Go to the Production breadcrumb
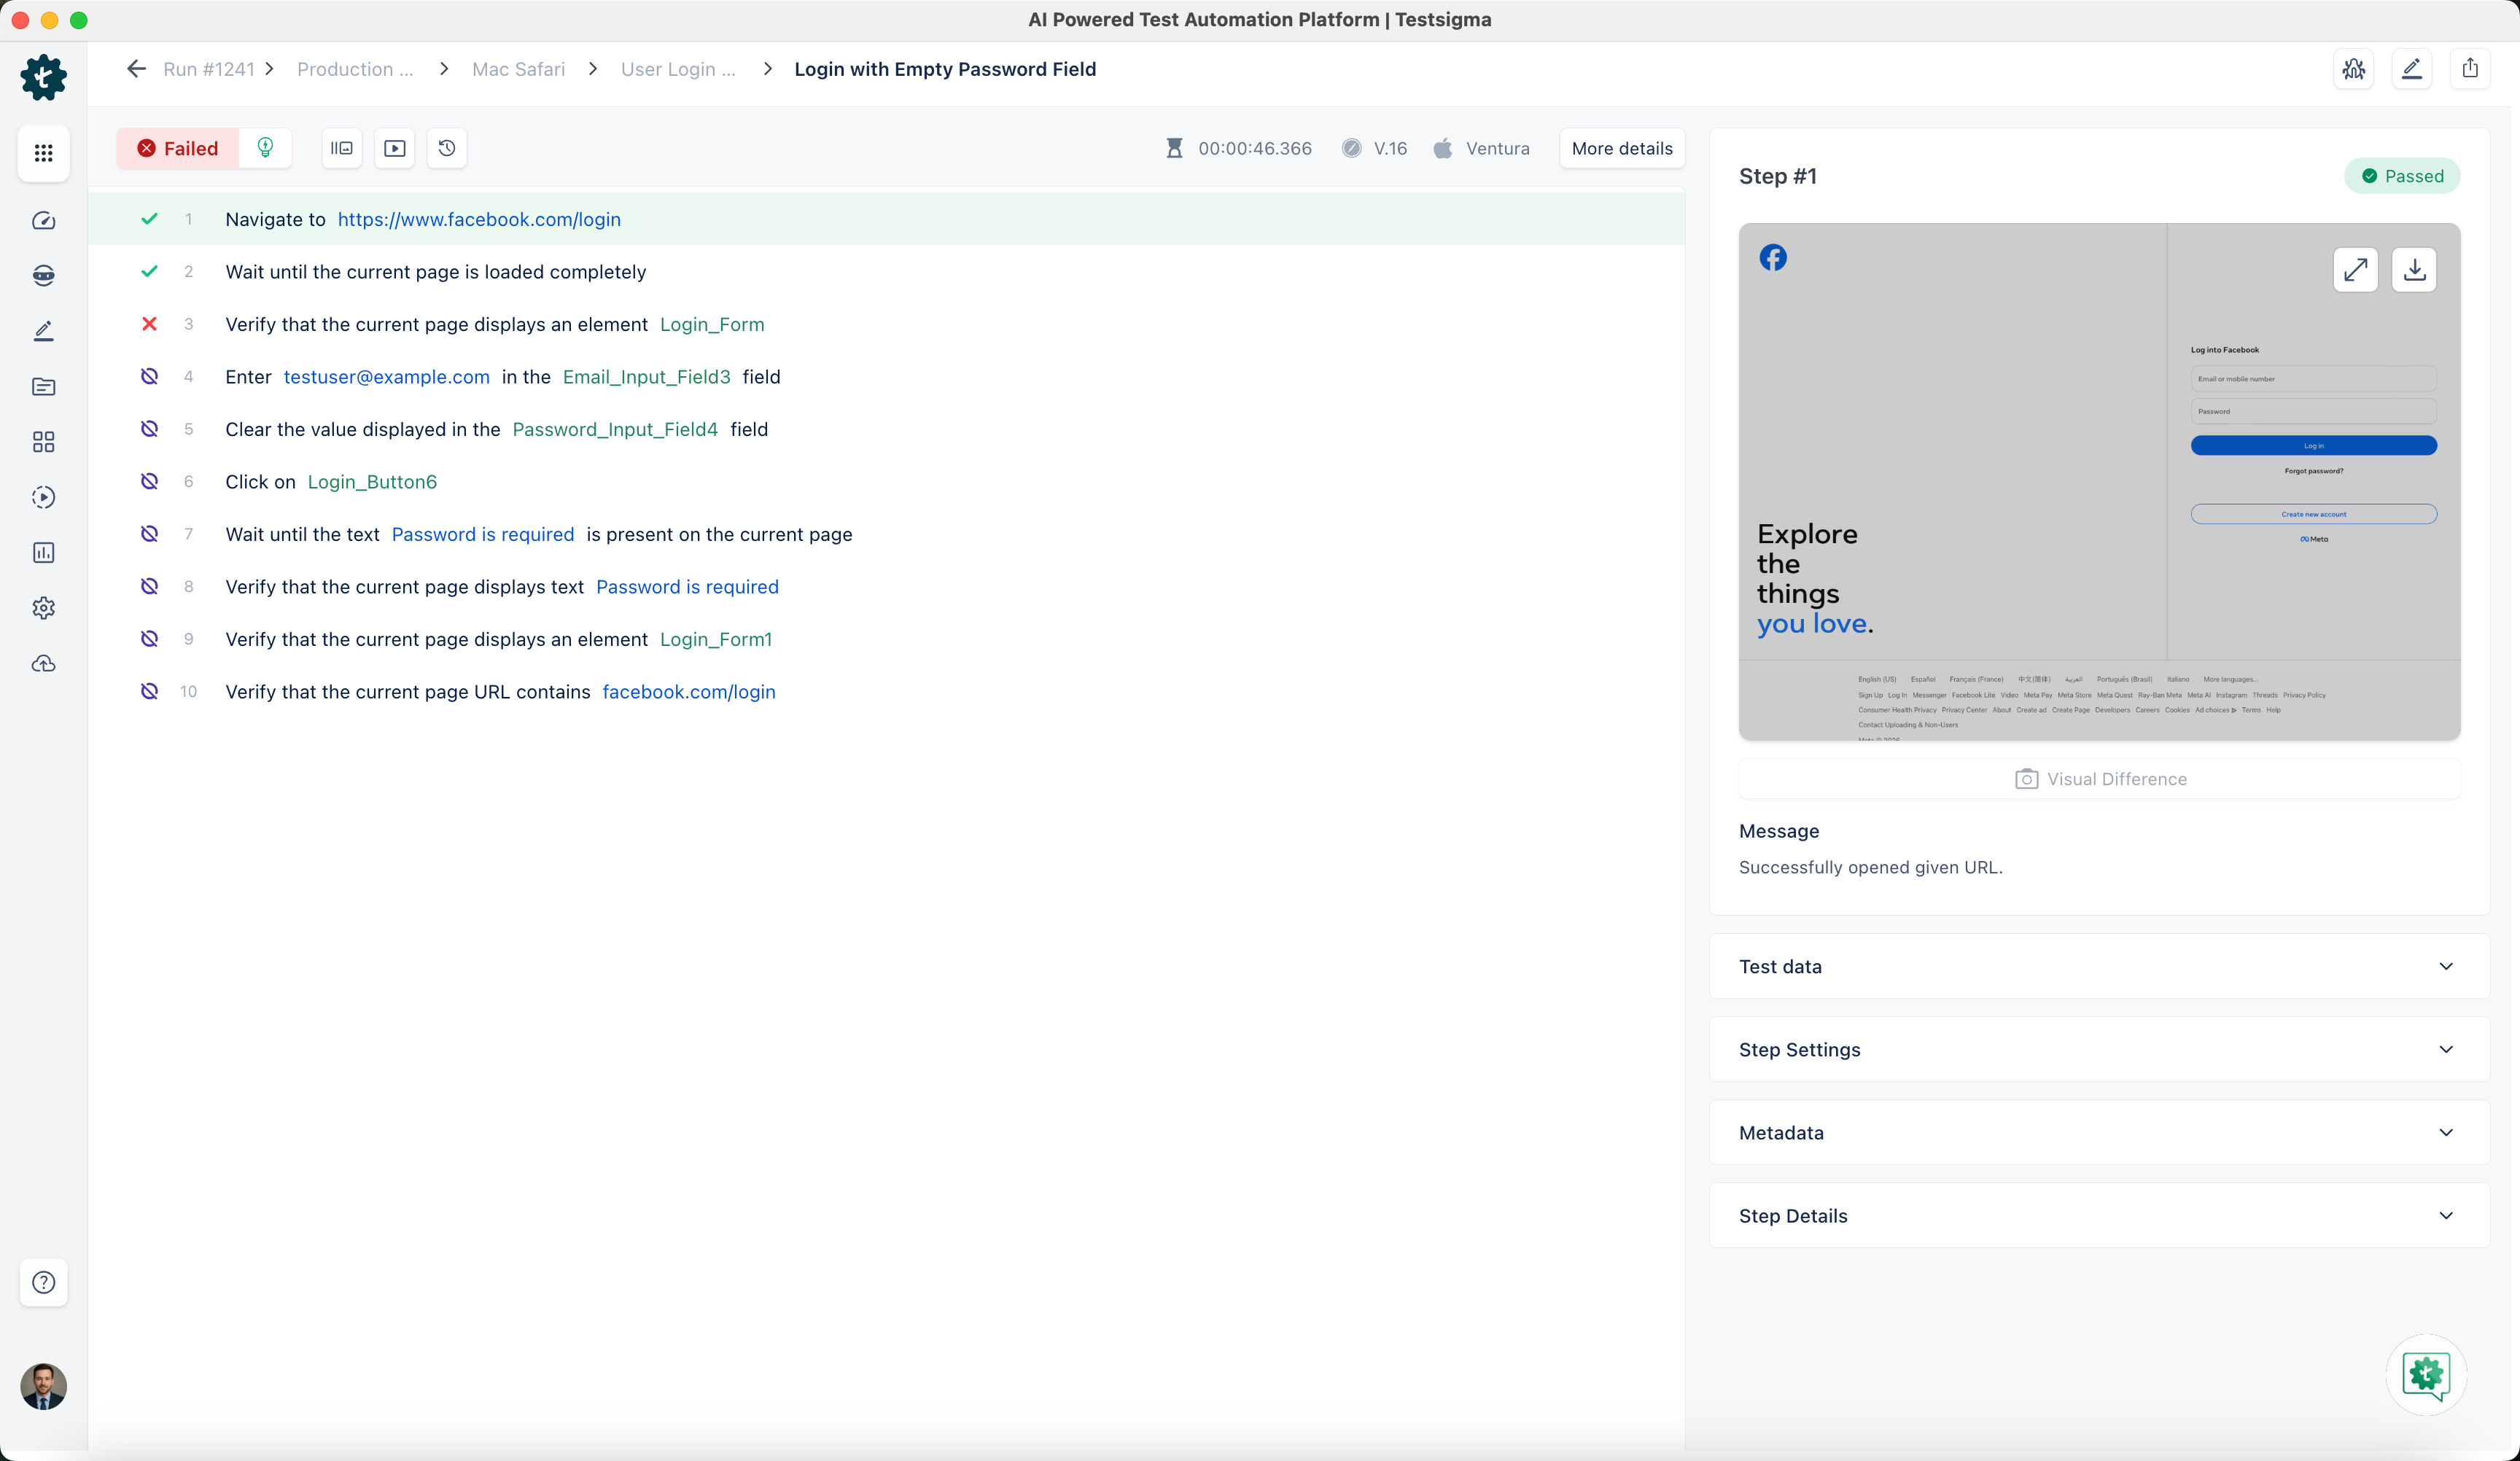Screen dimensions: 2520x1461 [355, 69]
